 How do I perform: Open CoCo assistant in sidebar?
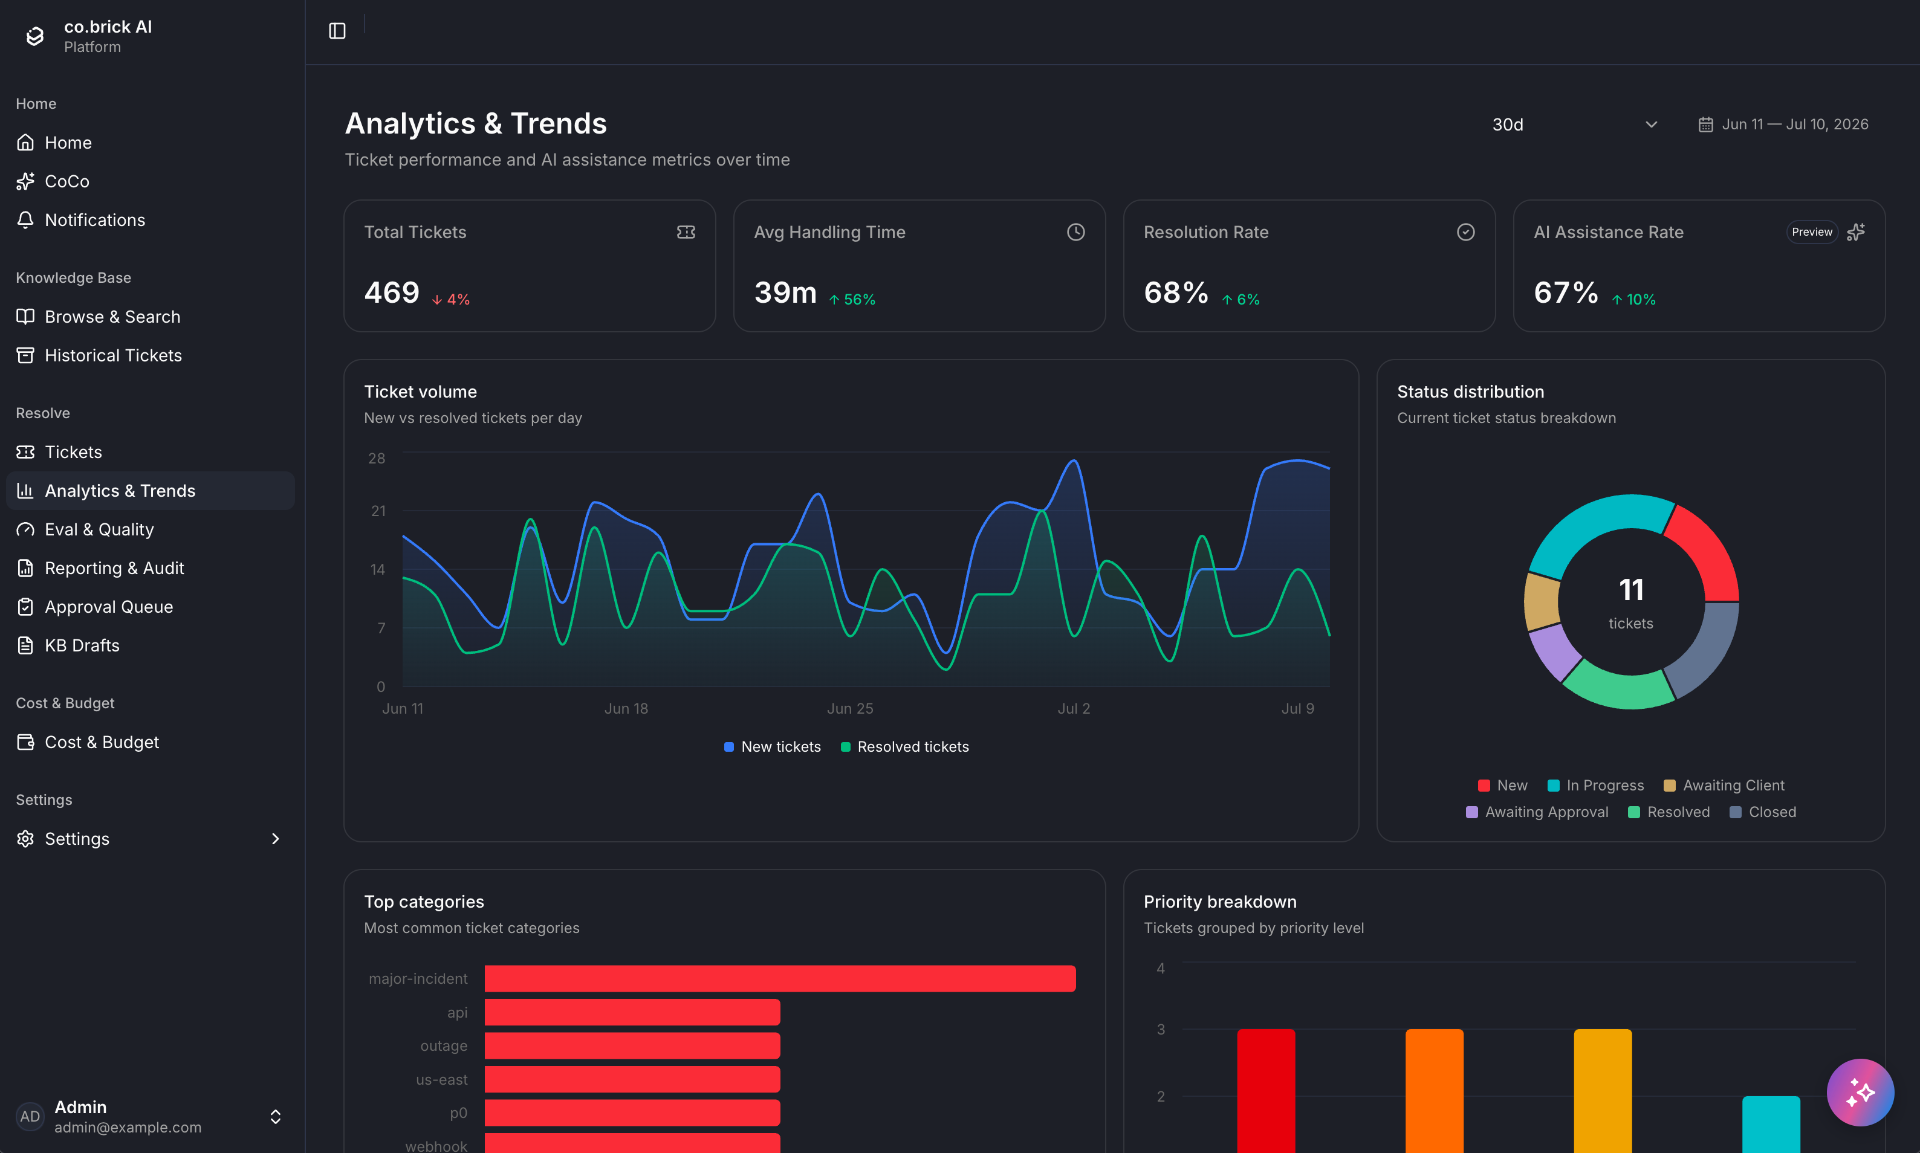151,181
